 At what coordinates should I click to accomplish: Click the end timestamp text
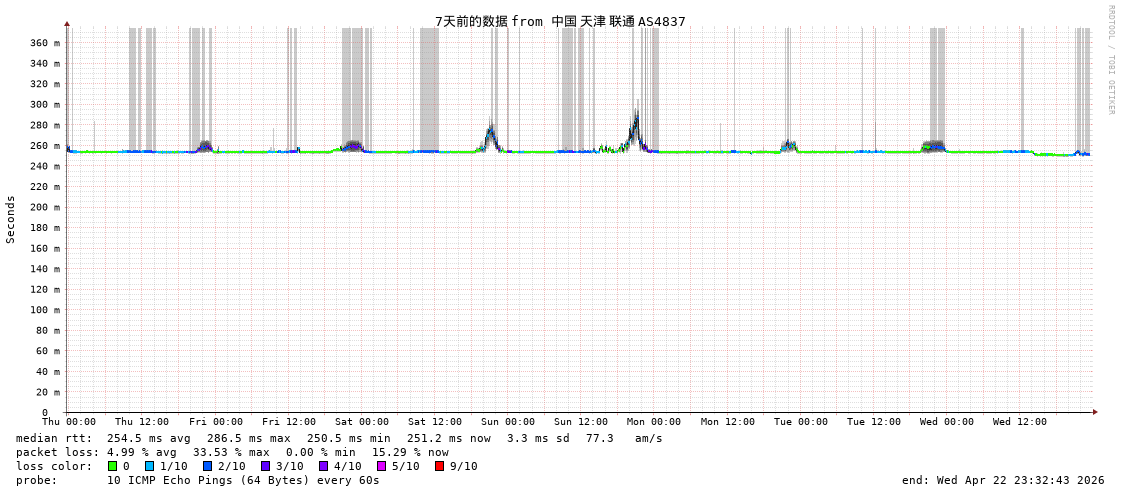tap(1003, 480)
